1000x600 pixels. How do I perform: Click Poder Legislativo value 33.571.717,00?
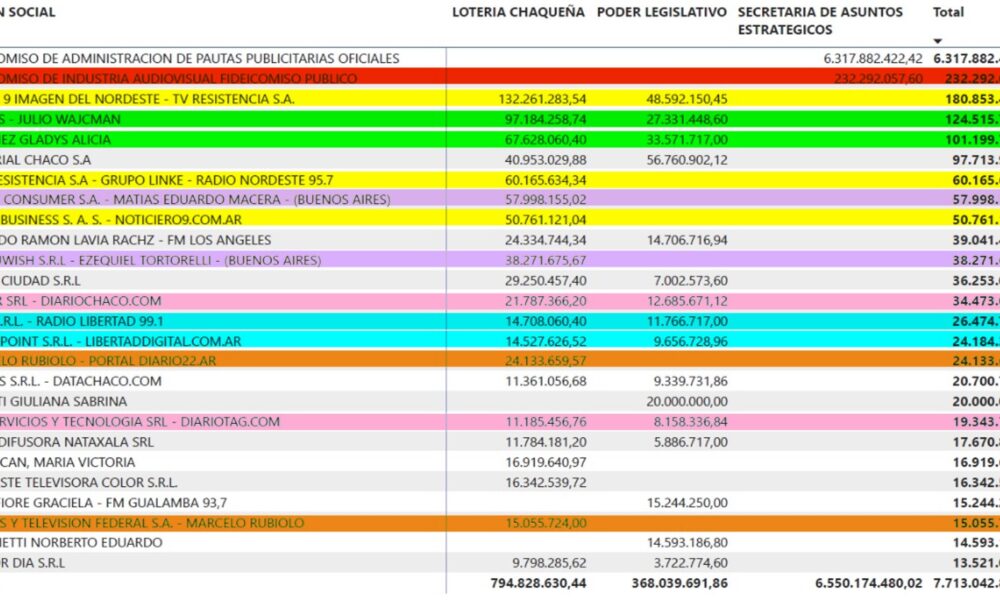point(687,140)
